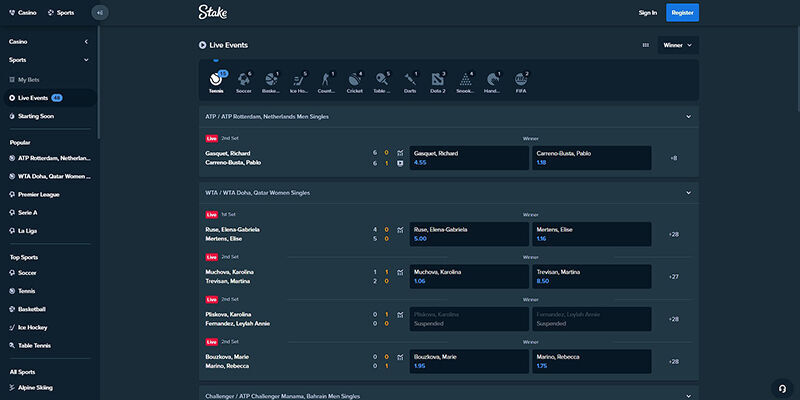This screenshot has height=400, width=800.
Task: Open stats icon for Pliskova vs Fernandez
Action: click(400, 314)
